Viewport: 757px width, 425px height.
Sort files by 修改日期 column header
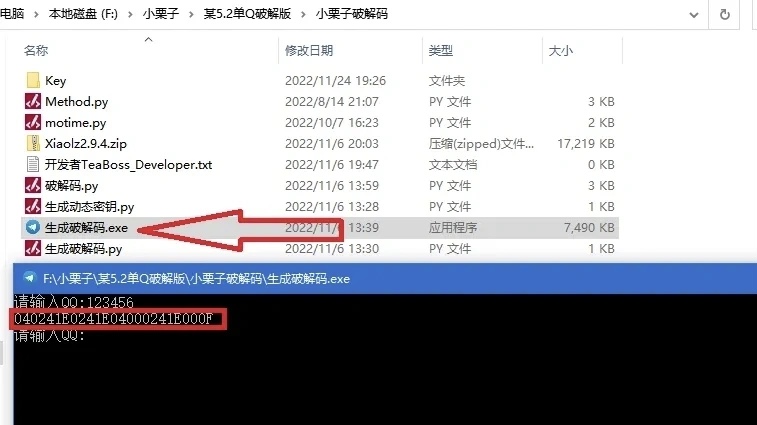point(309,50)
